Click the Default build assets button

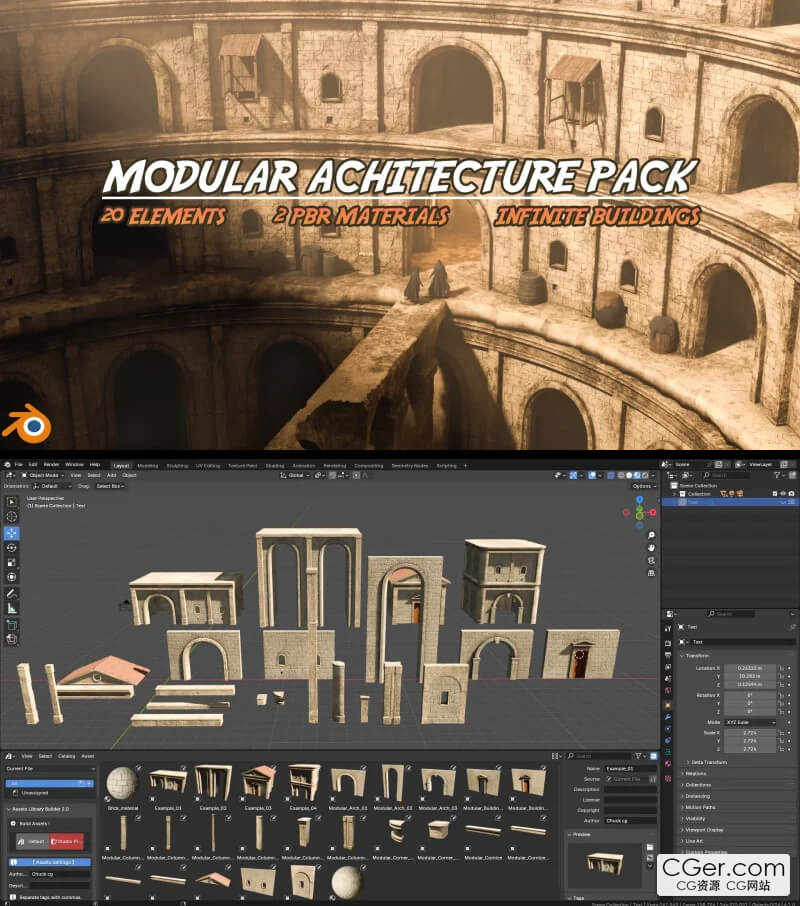[32, 841]
